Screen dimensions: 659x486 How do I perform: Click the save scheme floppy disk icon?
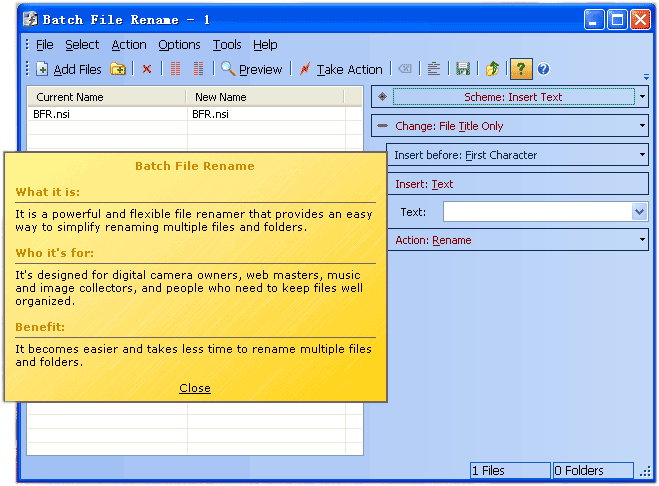click(x=463, y=69)
